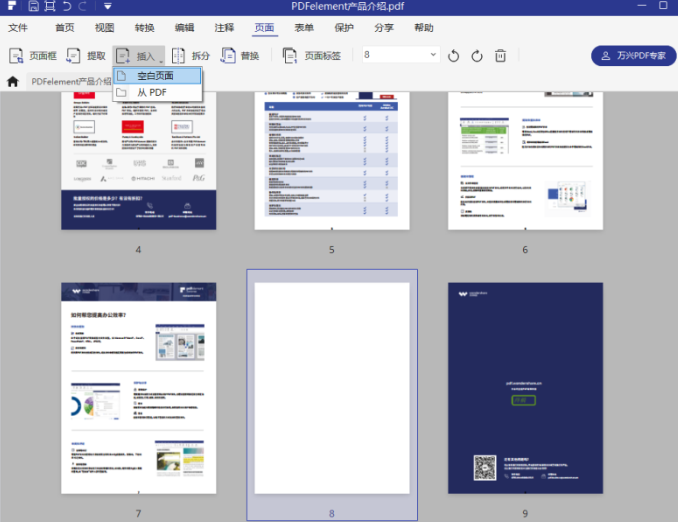
Task: Choose 空白页面 (blank page) from insert menu
Action: click(x=155, y=75)
